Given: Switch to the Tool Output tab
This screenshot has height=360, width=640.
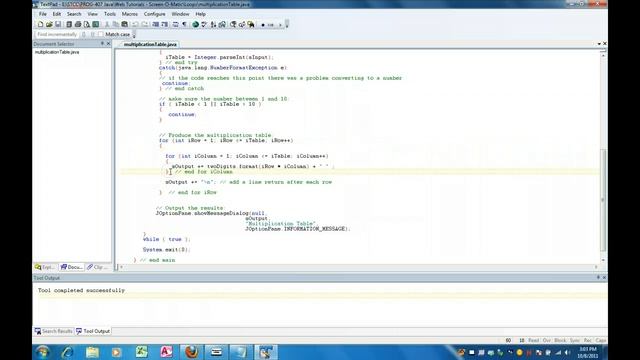Looking at the screenshot, I should [x=93, y=331].
